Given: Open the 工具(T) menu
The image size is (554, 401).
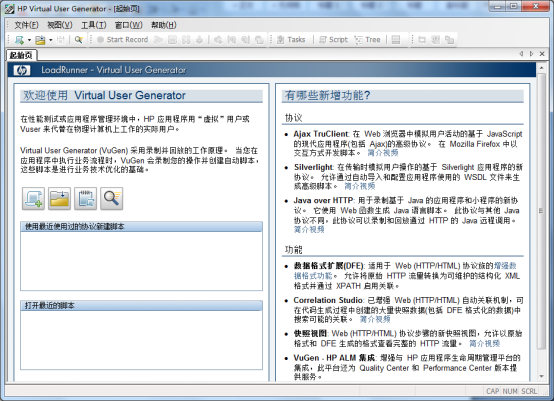Looking at the screenshot, I should point(94,25).
